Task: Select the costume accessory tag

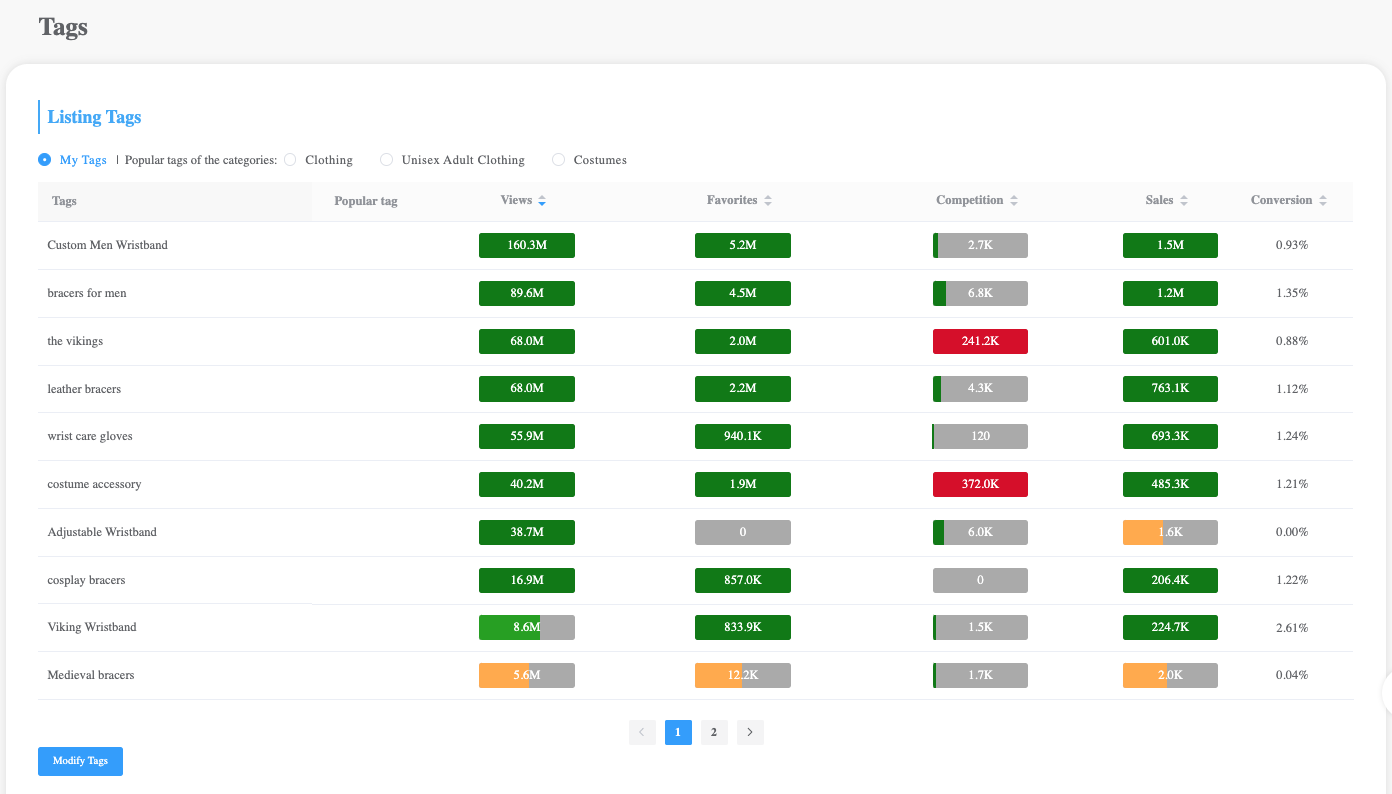Action: 94,484
